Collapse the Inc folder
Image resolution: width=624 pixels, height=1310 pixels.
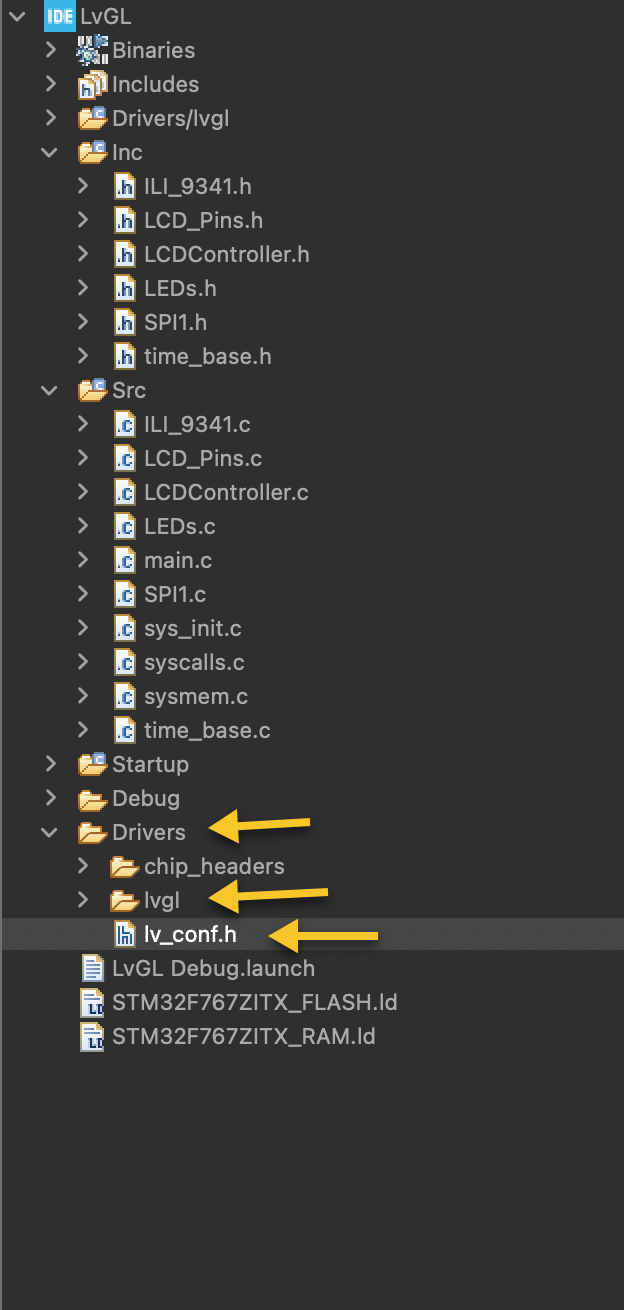[x=49, y=152]
